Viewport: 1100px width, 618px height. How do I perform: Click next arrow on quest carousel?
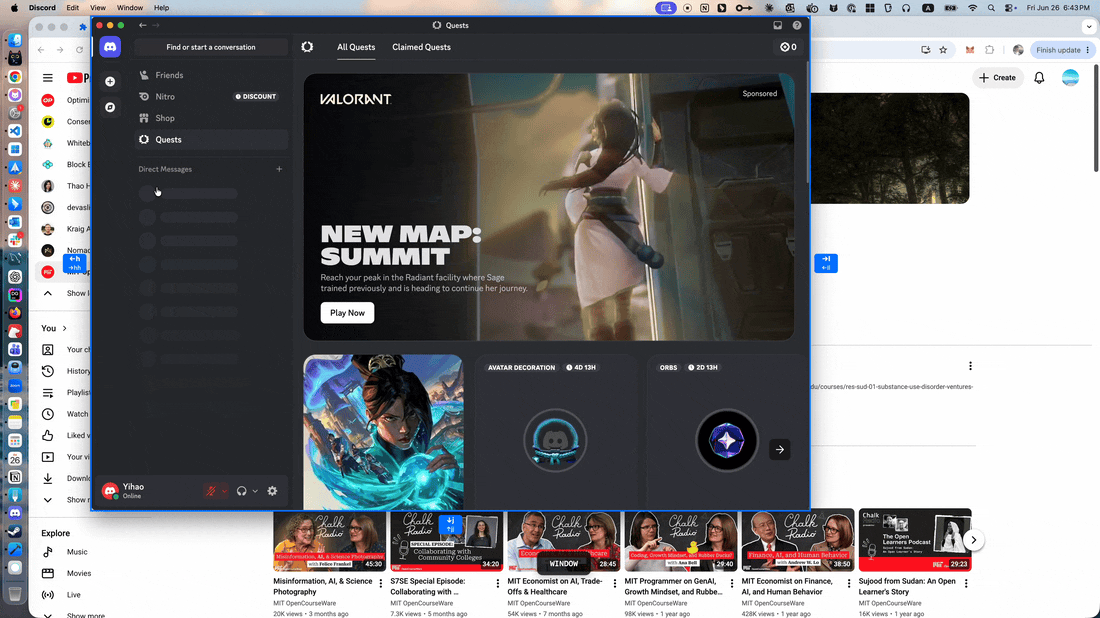pos(779,450)
